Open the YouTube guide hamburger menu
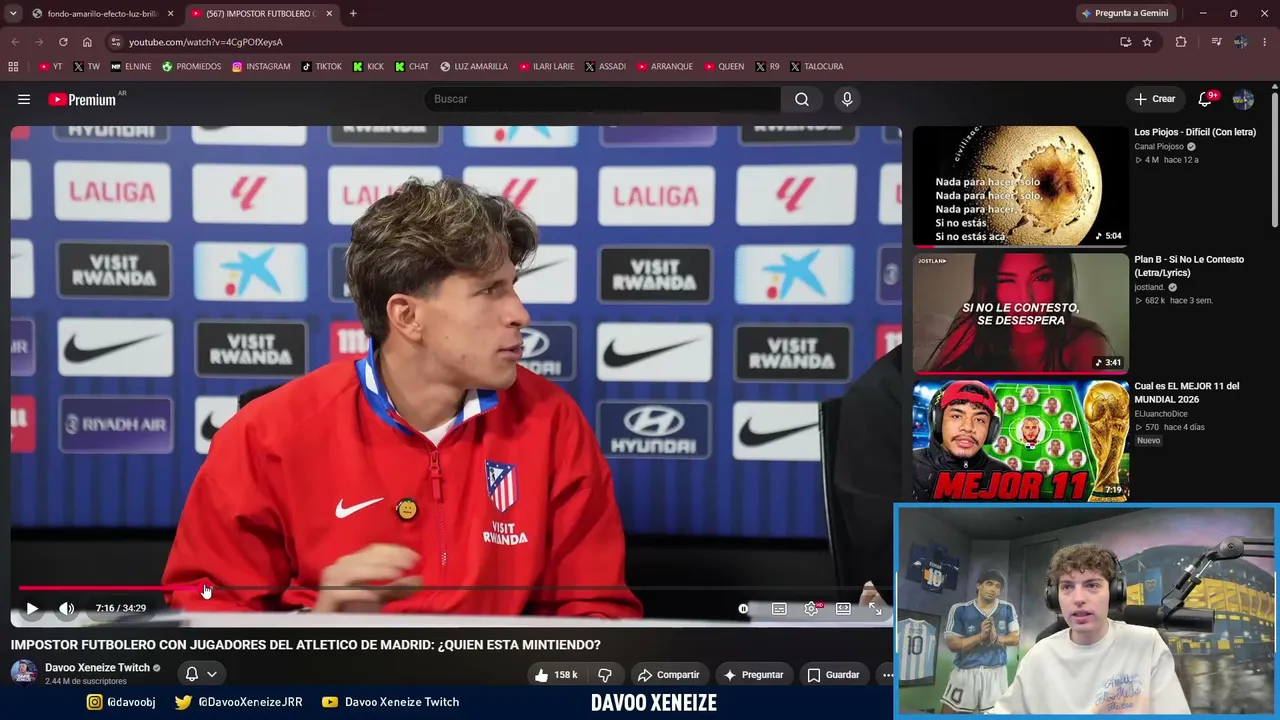The height and width of the screenshot is (720, 1280). click(x=24, y=99)
